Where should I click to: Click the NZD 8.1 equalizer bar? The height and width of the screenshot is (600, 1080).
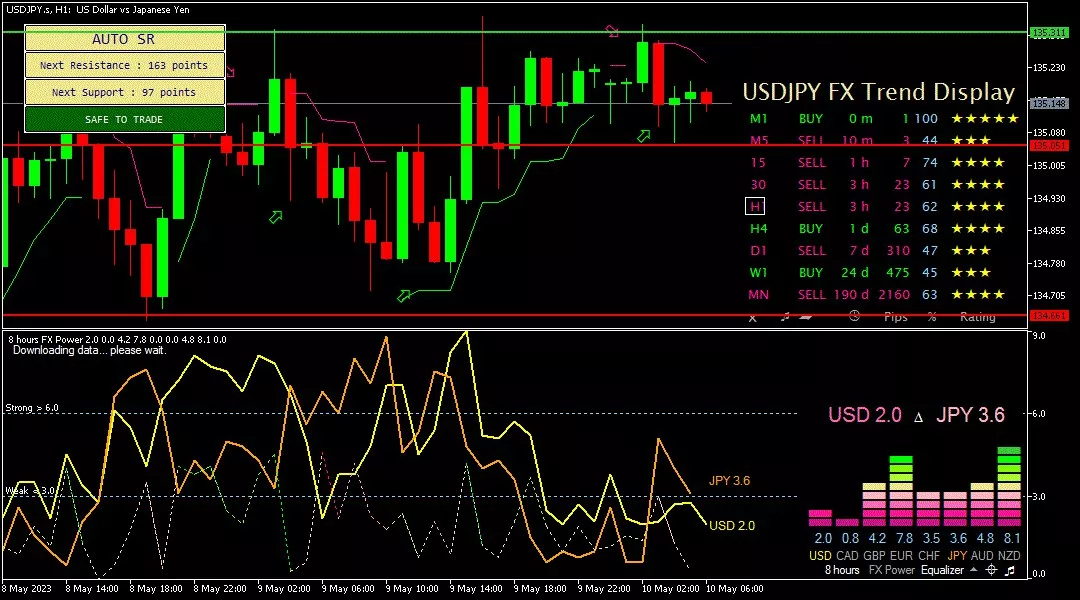(1009, 487)
